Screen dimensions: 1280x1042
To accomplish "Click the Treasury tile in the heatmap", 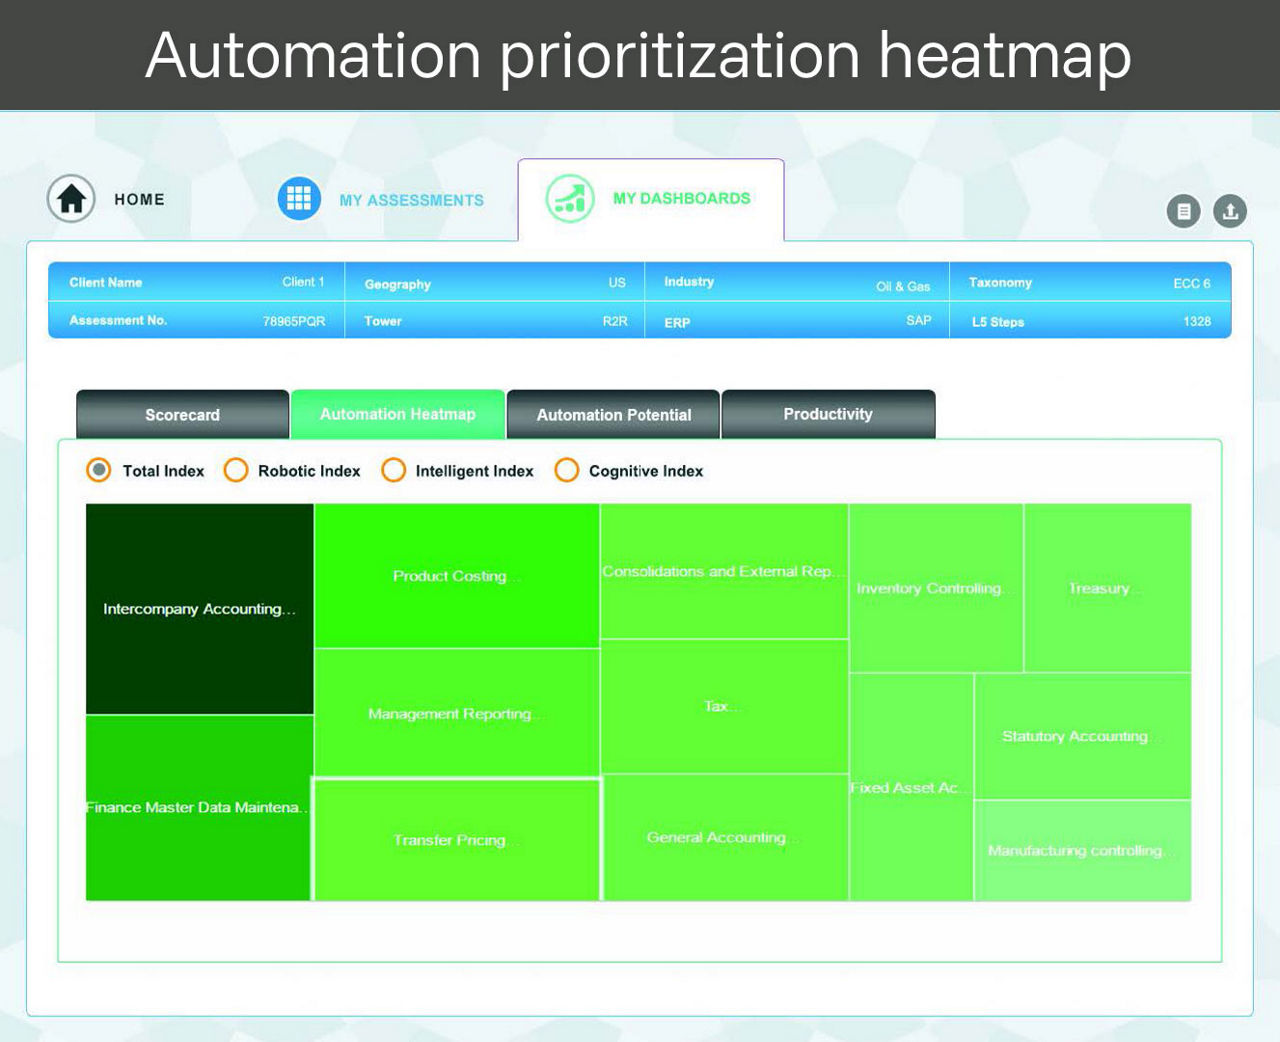I will pos(1108,588).
